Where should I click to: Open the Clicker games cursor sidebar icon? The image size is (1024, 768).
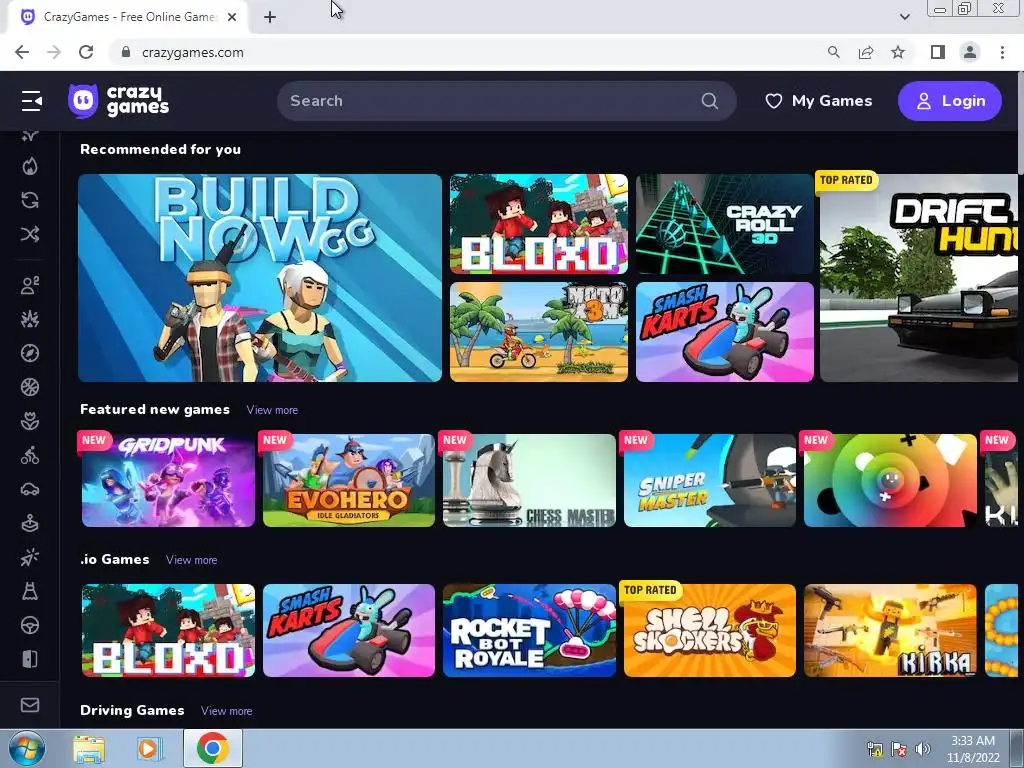[30, 557]
